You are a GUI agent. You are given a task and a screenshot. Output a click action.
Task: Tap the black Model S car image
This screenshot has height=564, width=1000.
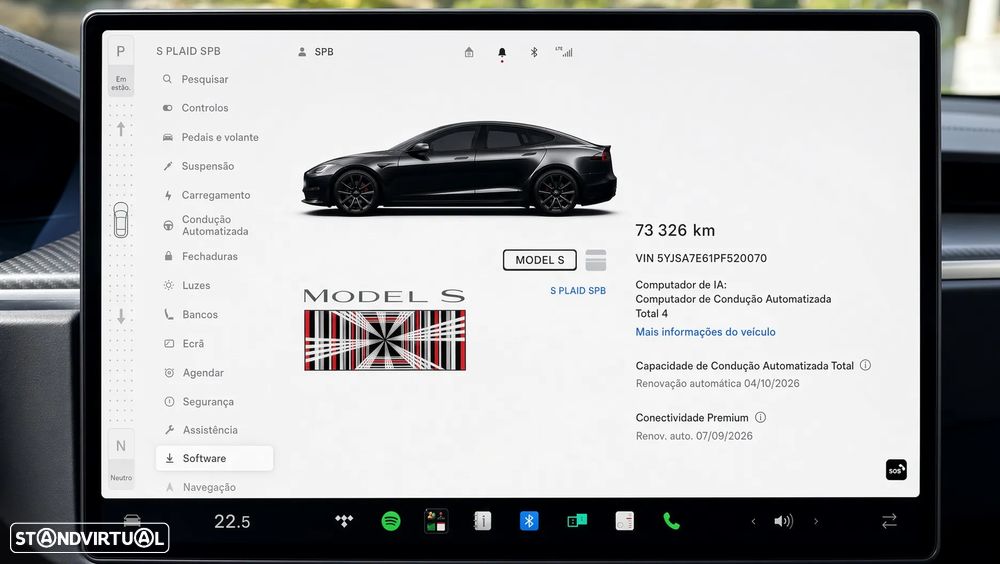[459, 168]
